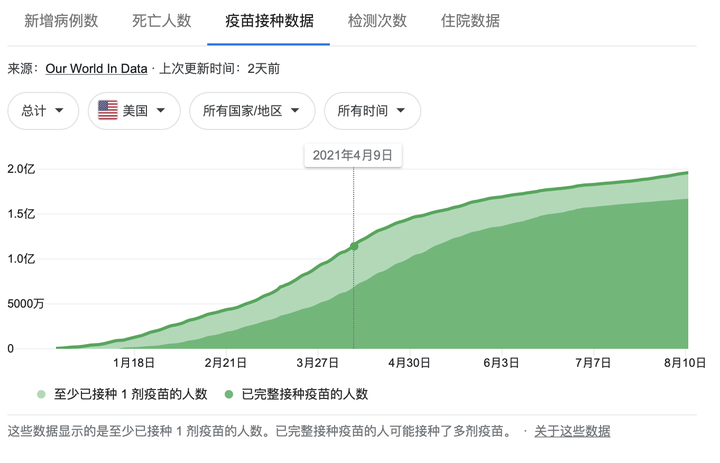Screen dimensions: 720x463
Task: Click the 2021年4月9日 tooltip label
Action: tap(352, 155)
